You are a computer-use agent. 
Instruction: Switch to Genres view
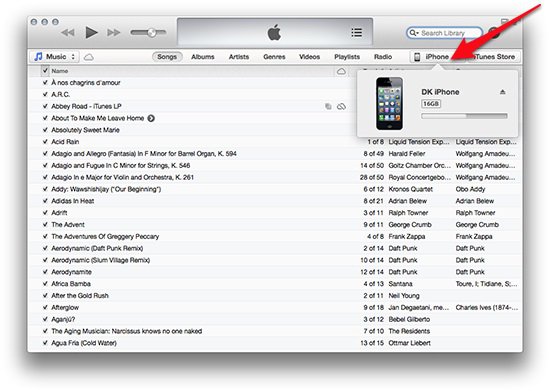click(274, 57)
